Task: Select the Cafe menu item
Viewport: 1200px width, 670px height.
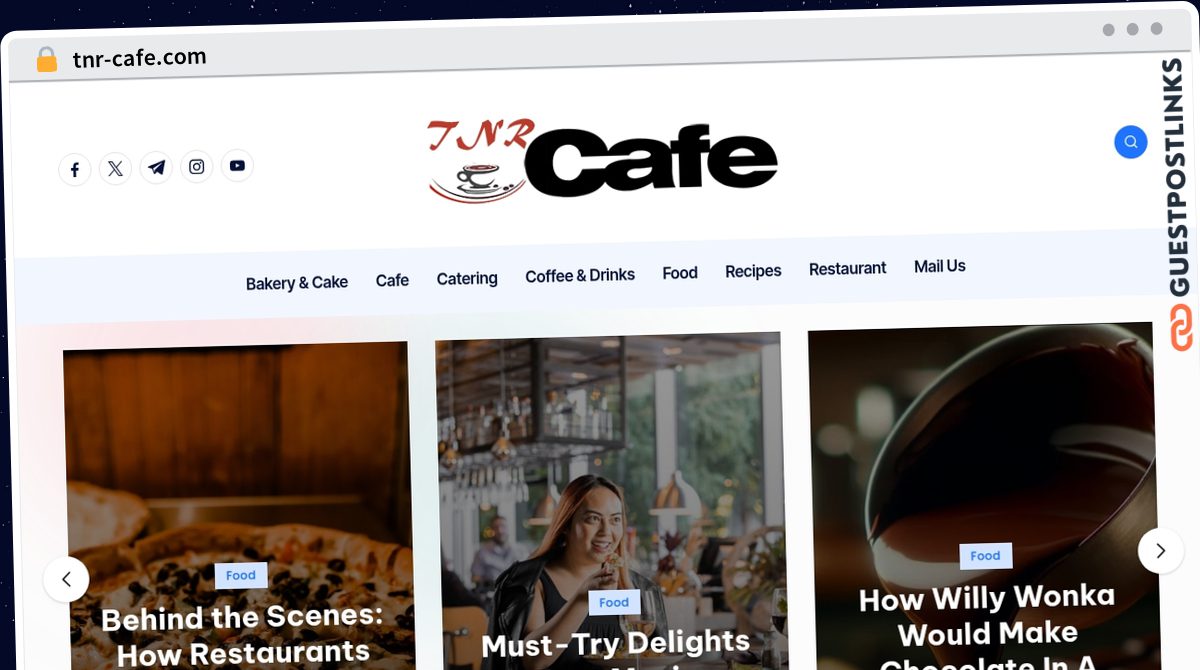Action: click(x=392, y=280)
